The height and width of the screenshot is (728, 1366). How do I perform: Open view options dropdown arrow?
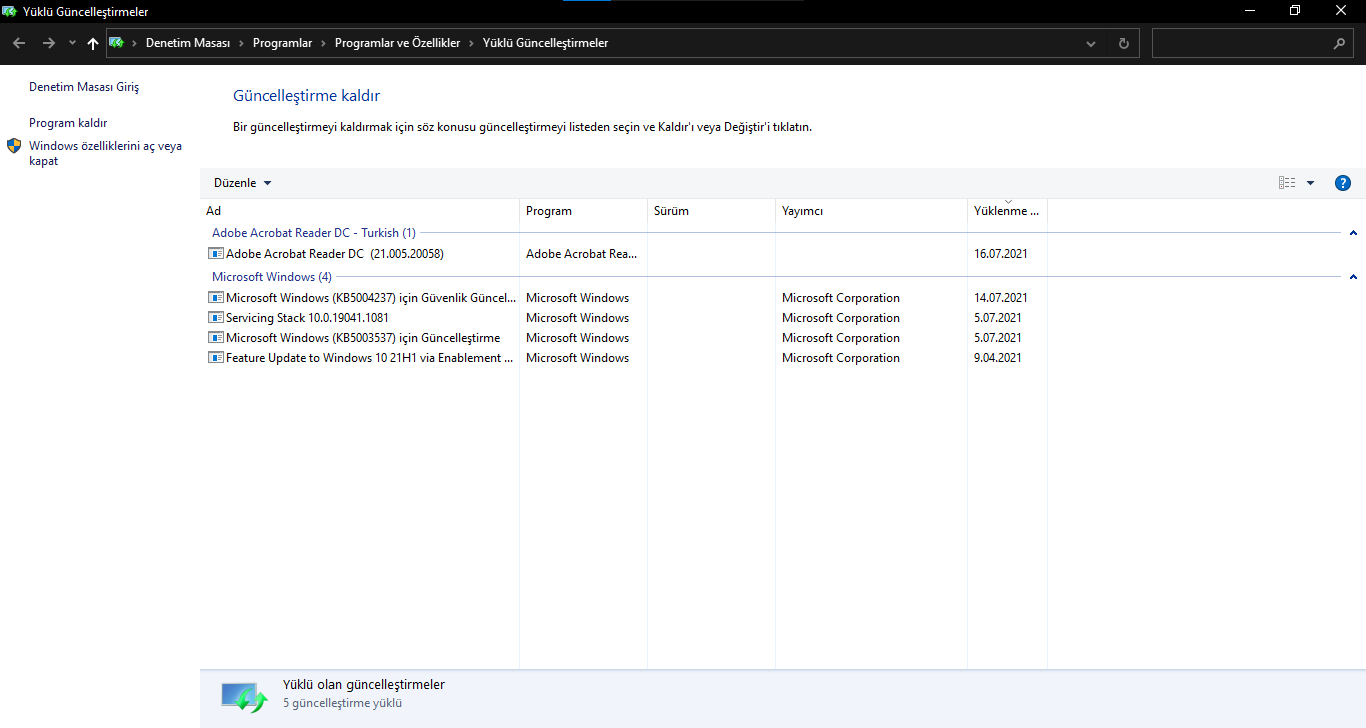point(1310,183)
